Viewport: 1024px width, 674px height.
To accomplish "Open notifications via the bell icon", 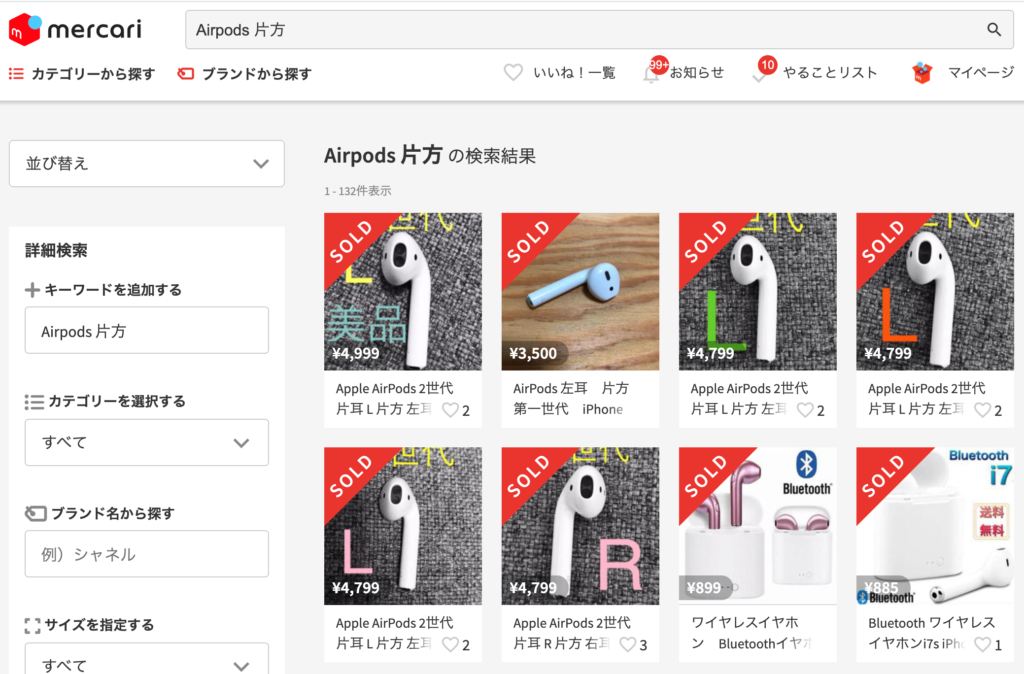I will (651, 74).
